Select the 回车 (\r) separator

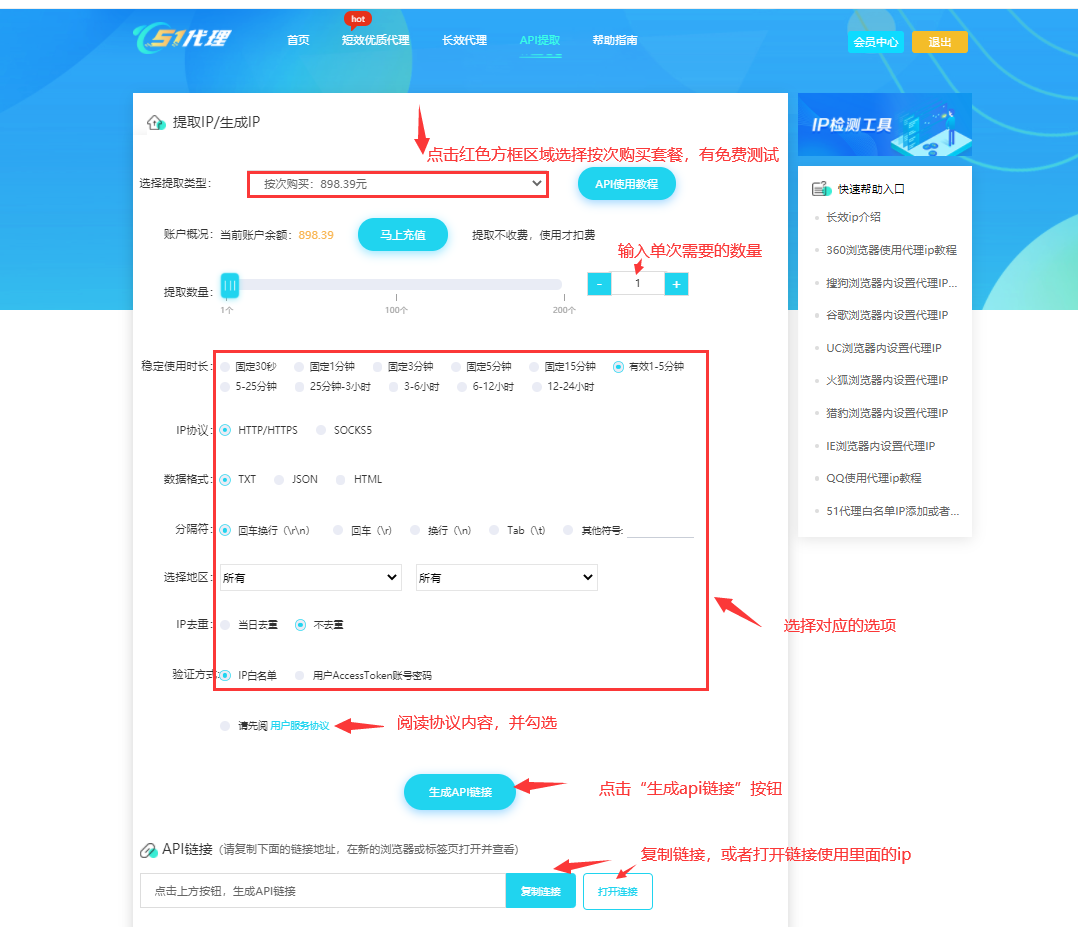(338, 530)
